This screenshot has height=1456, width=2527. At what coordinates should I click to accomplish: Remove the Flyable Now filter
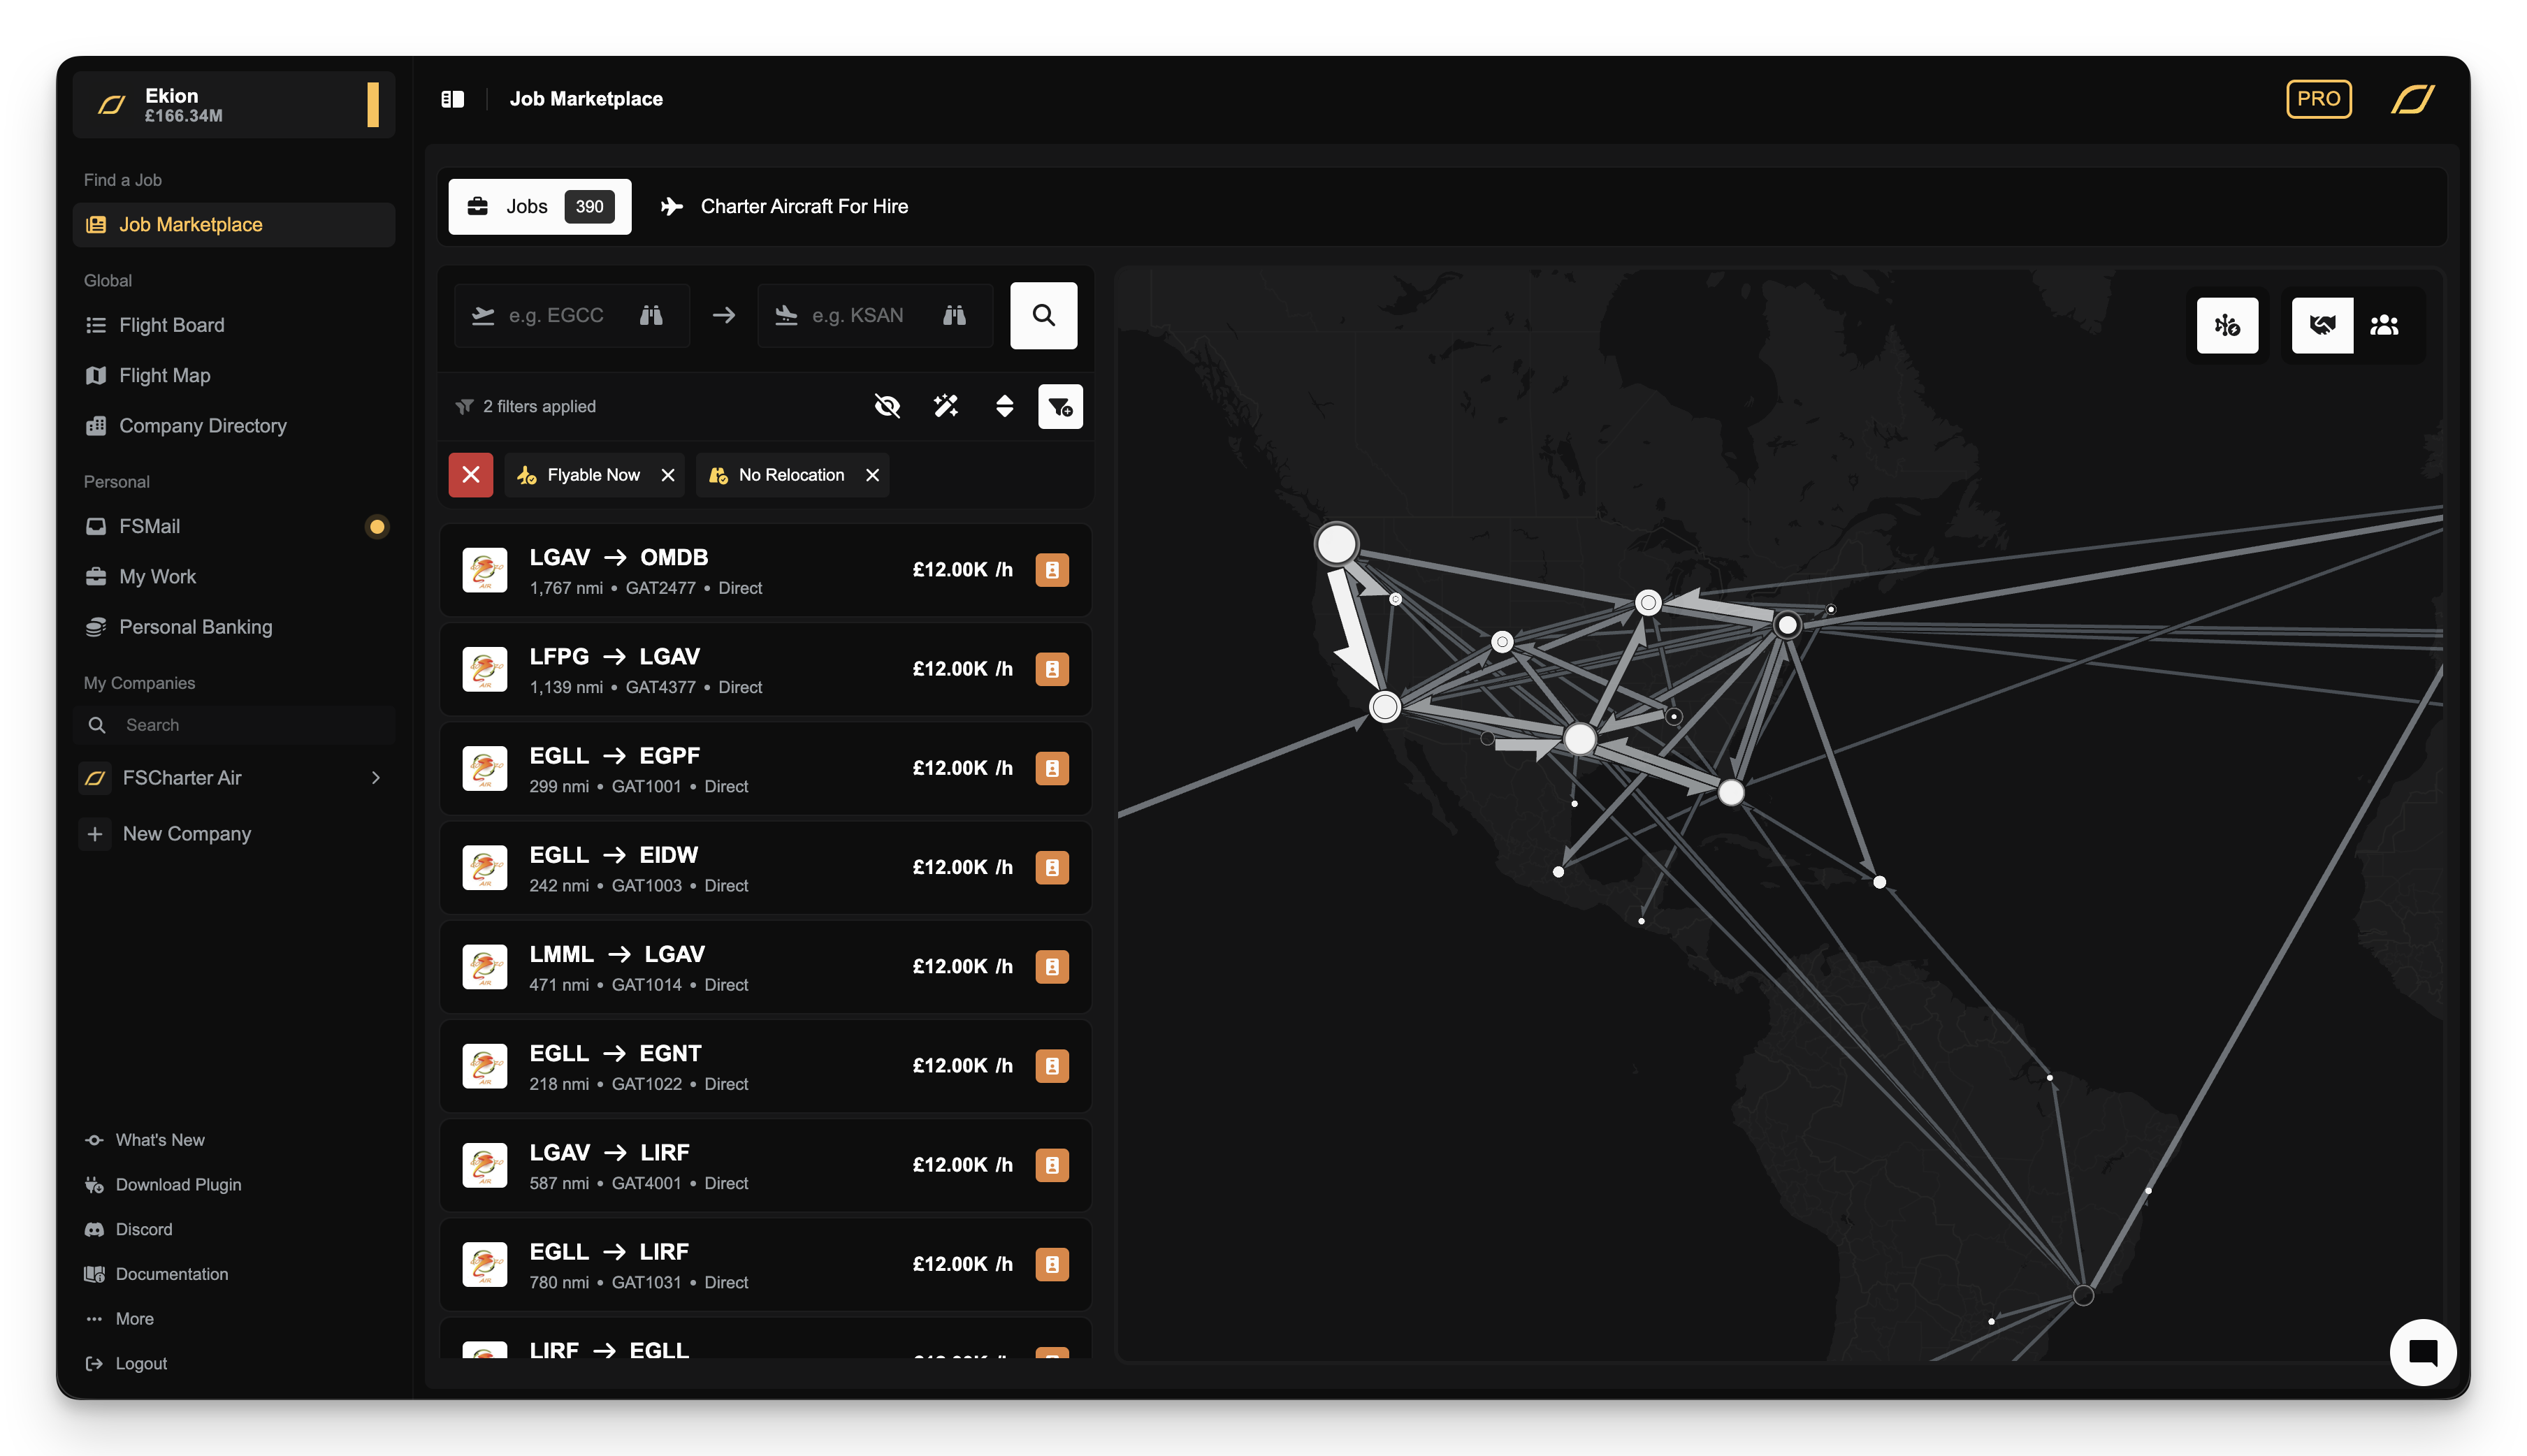coord(668,475)
